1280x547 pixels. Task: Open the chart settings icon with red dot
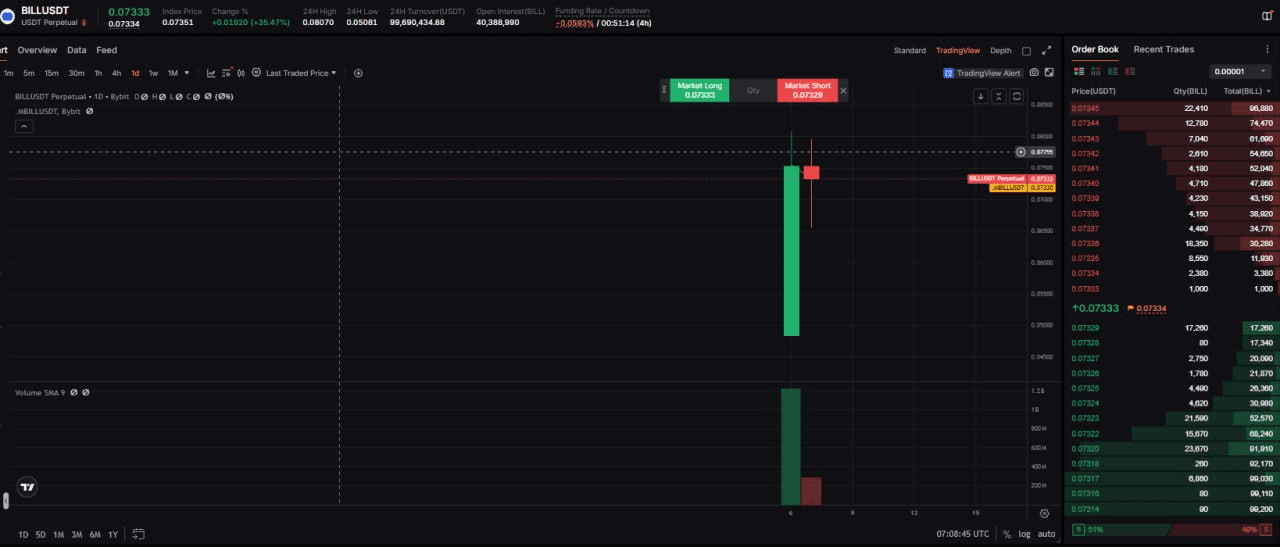pyautogui.click(x=227, y=73)
